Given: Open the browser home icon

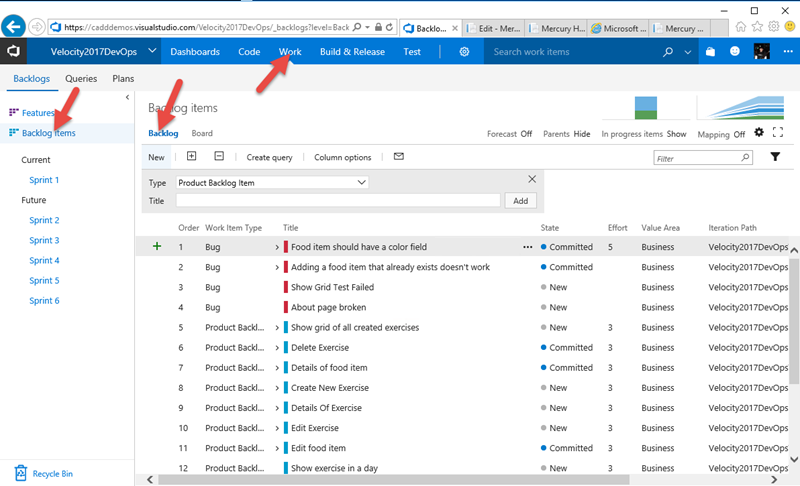Looking at the screenshot, I should (740, 27).
